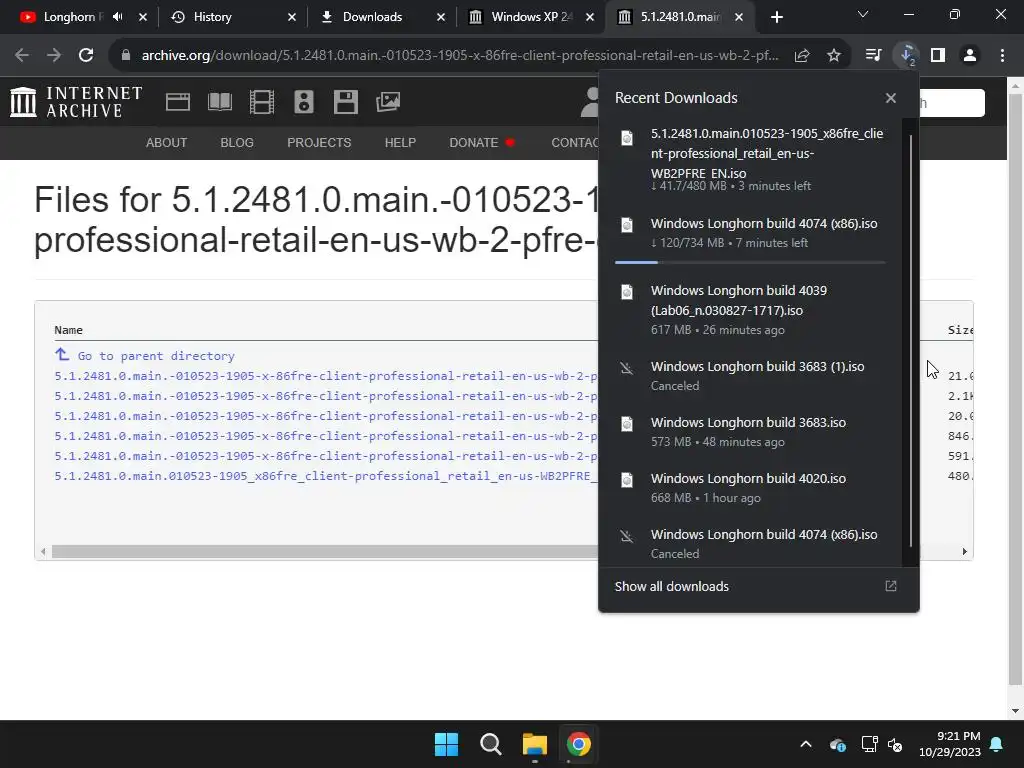Click the file listing scroll-left arrow
This screenshot has height=768, width=1024.
tap(43, 552)
